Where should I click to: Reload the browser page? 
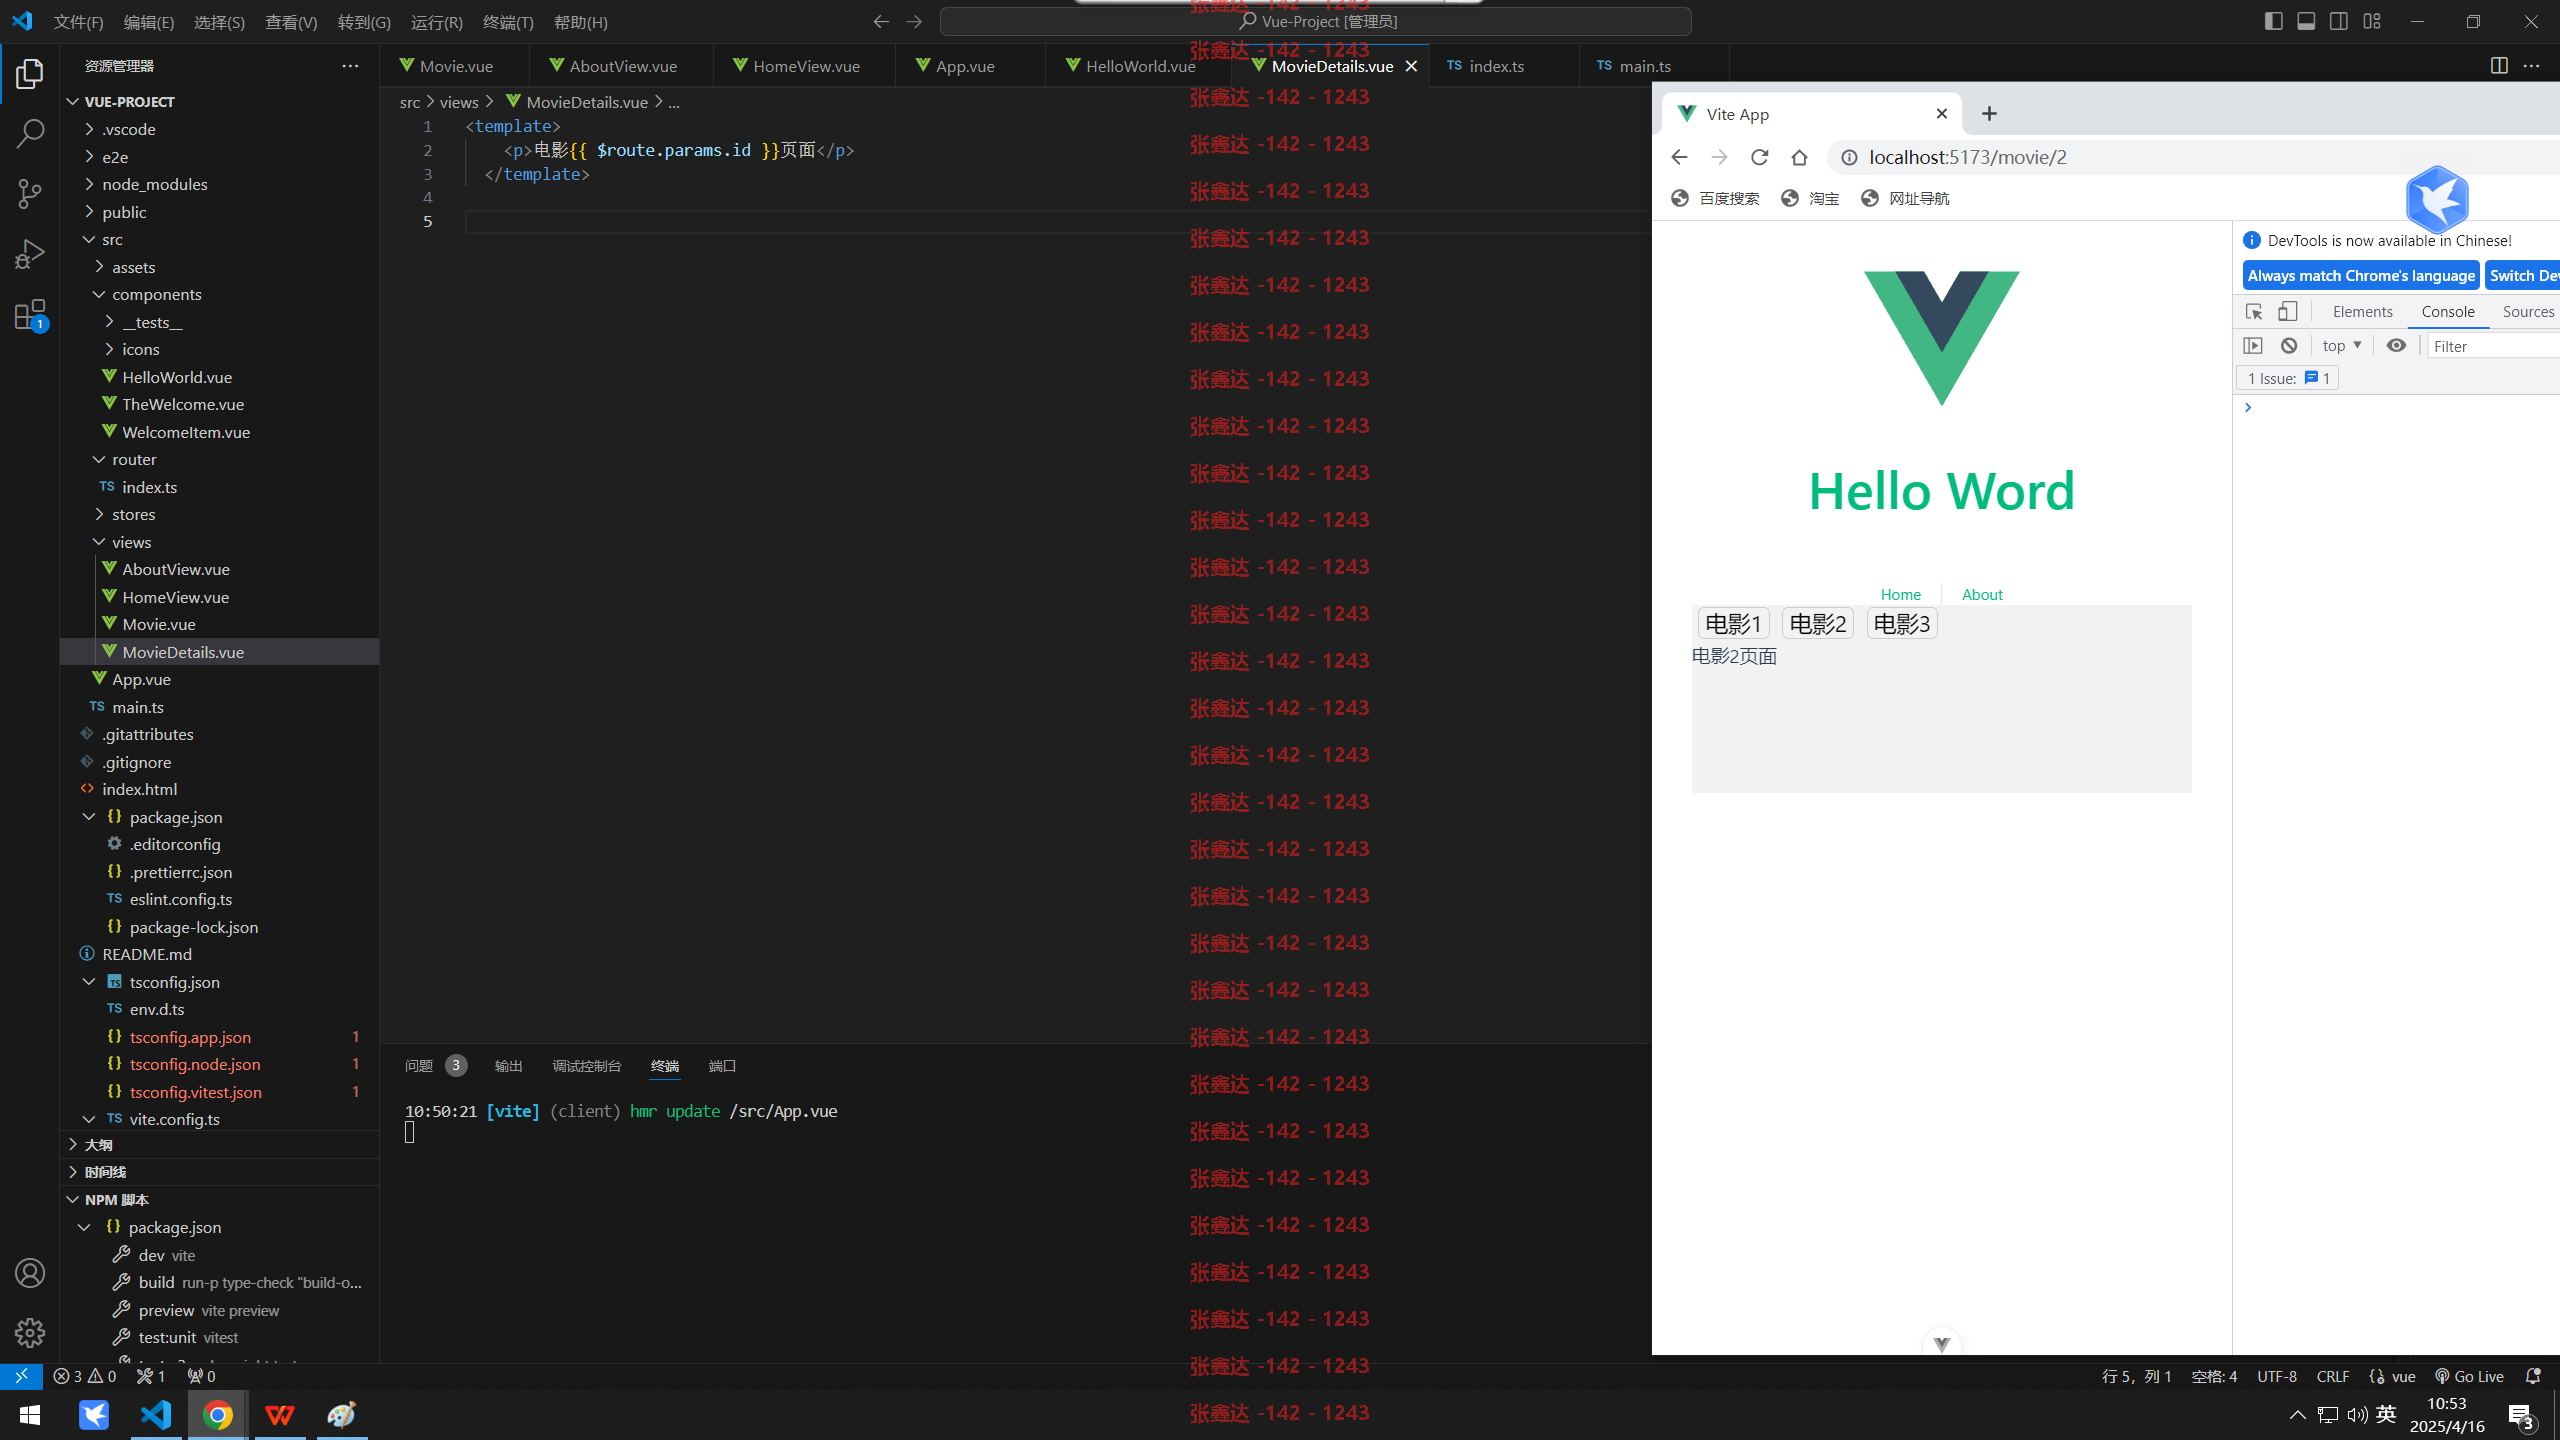point(1759,157)
